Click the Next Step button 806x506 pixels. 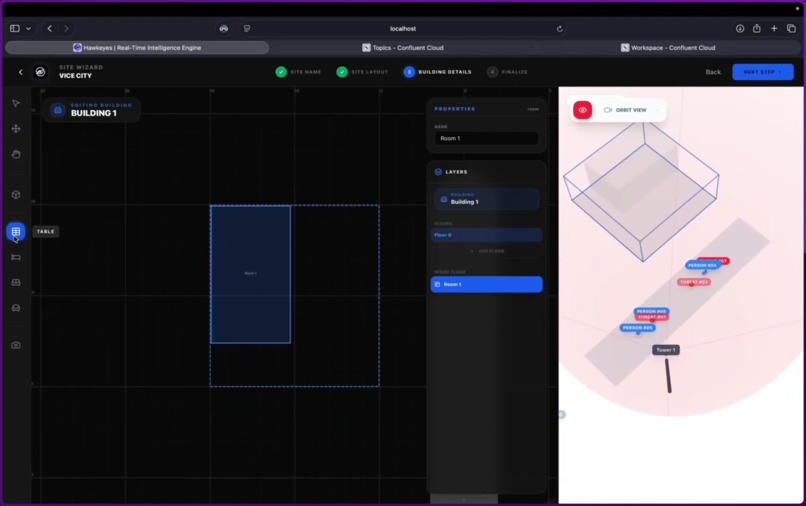[x=762, y=72]
